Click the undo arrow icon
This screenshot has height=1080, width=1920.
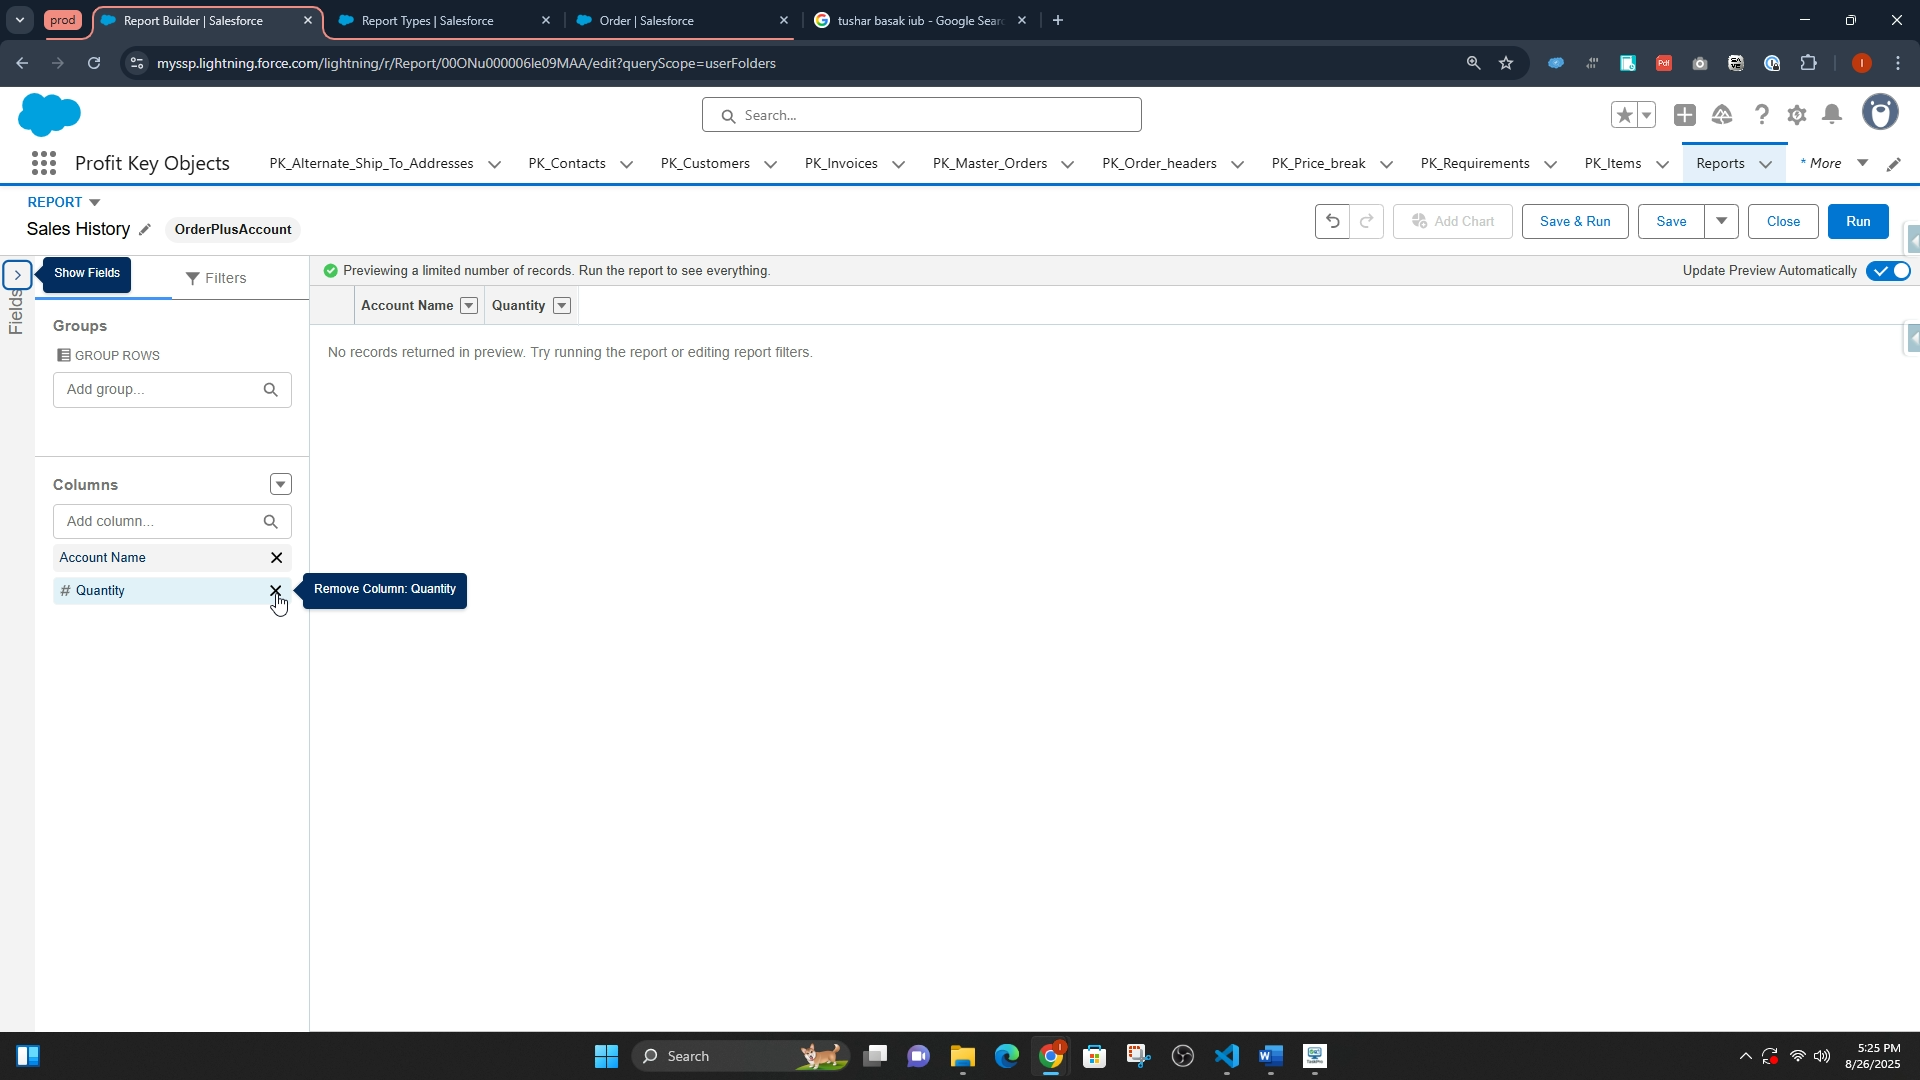coord(1332,221)
